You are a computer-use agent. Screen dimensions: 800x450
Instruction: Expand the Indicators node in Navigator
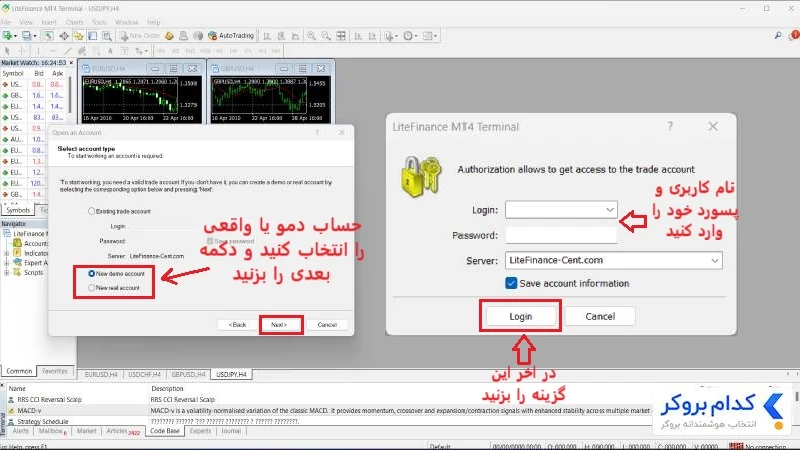point(7,253)
